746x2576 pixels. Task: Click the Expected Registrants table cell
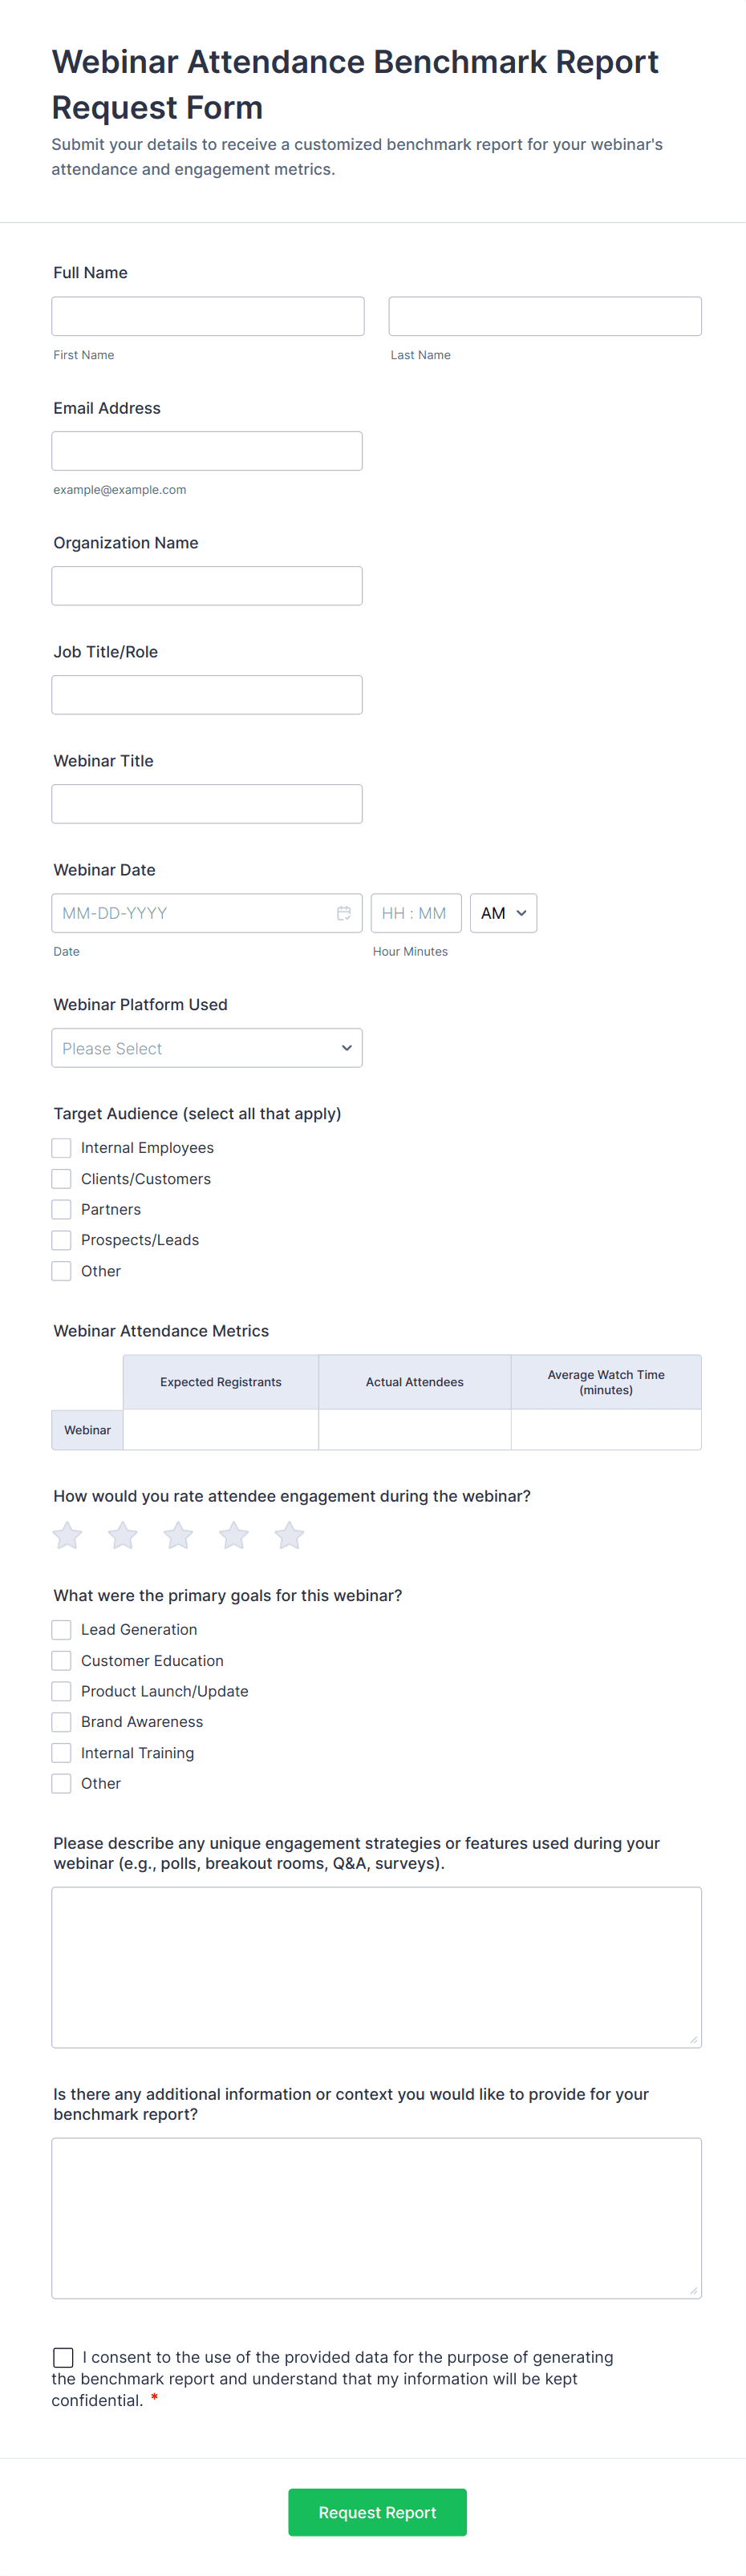221,1430
